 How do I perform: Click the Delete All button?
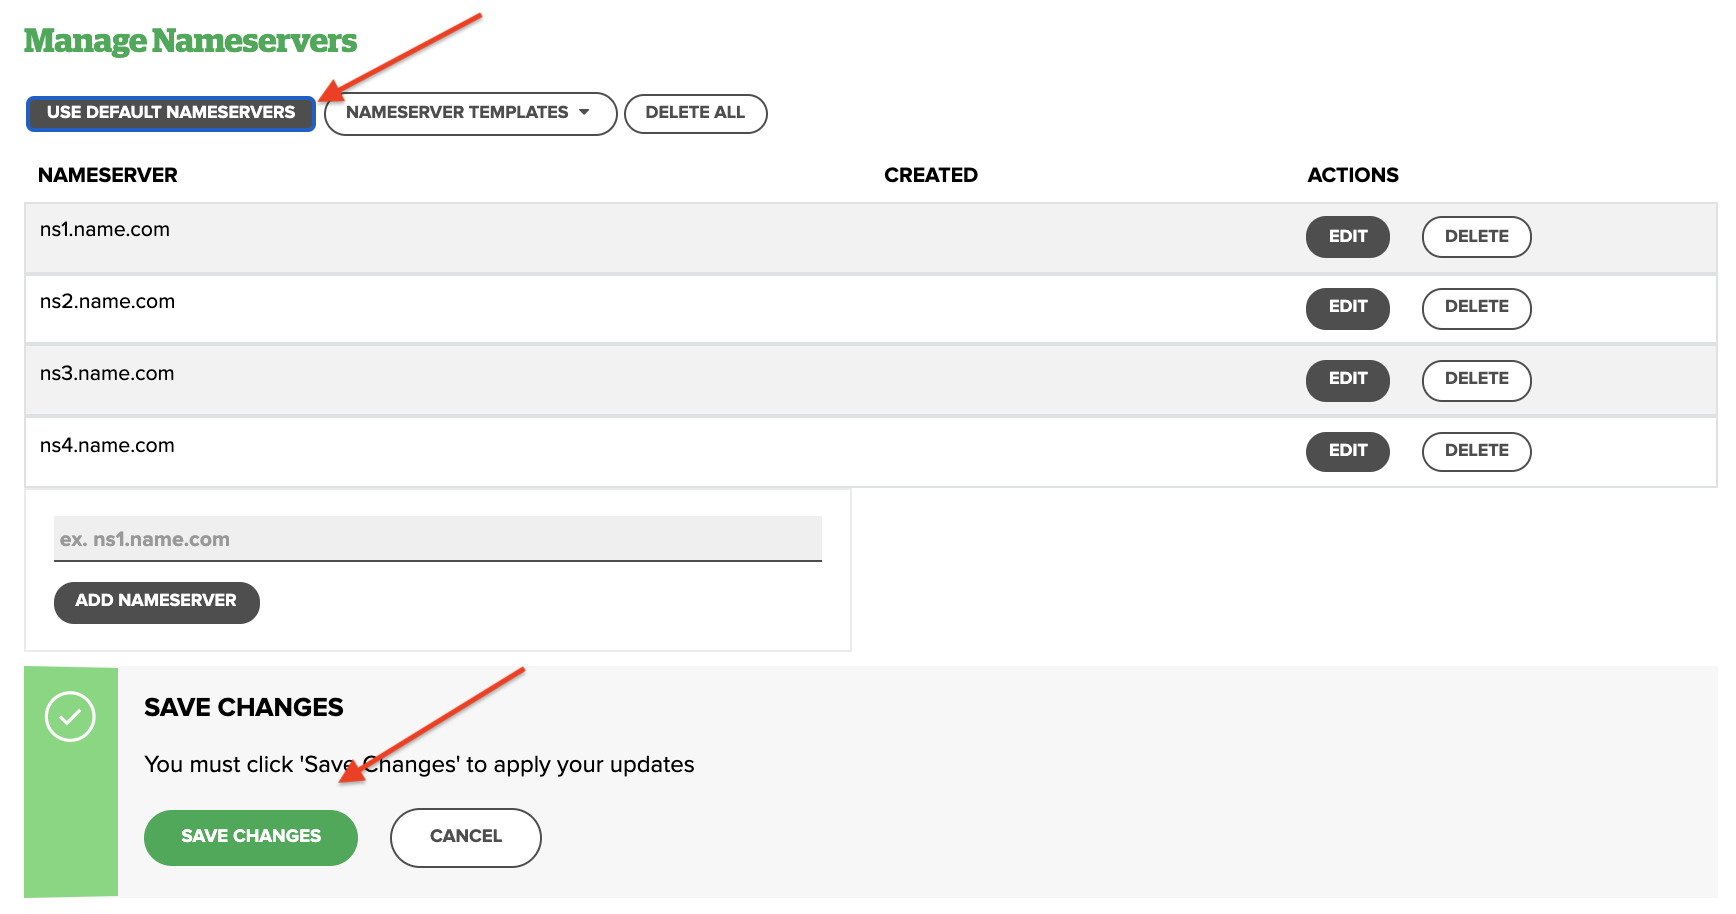[x=695, y=113]
